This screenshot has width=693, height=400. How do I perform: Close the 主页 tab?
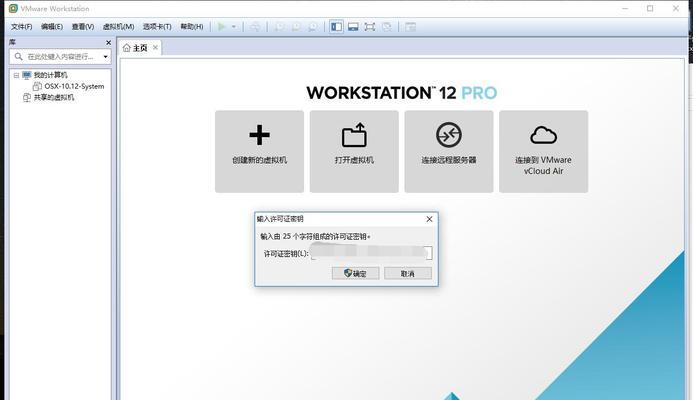(155, 47)
